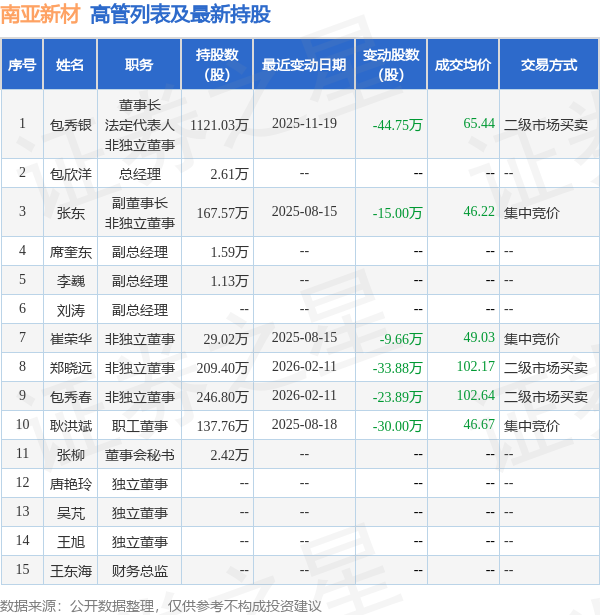Click the average price 102.64
Screen dimensions: 600x615
tap(476, 395)
